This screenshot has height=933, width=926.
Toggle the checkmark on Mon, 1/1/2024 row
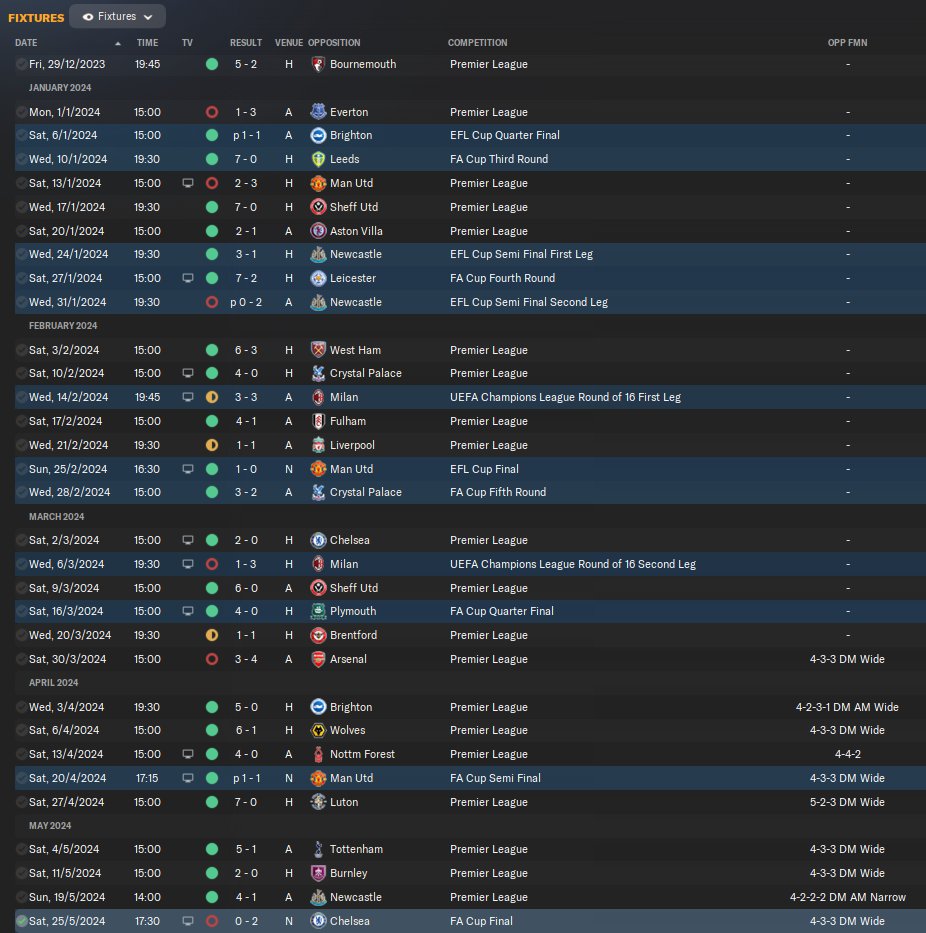(21, 112)
